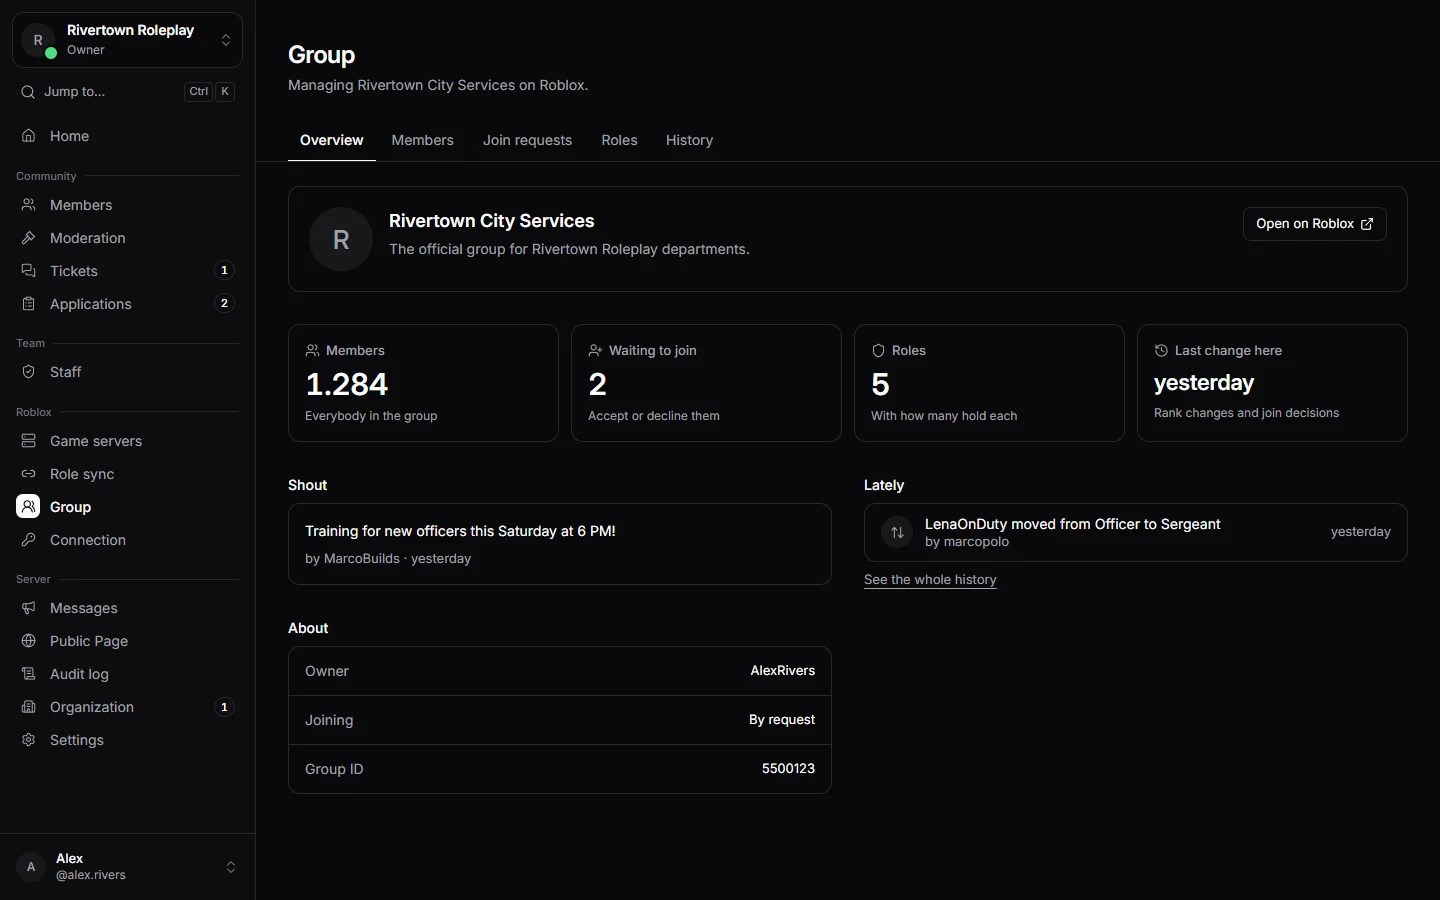The image size is (1440, 900).
Task: Click the Game servers icon
Action: click(x=29, y=441)
